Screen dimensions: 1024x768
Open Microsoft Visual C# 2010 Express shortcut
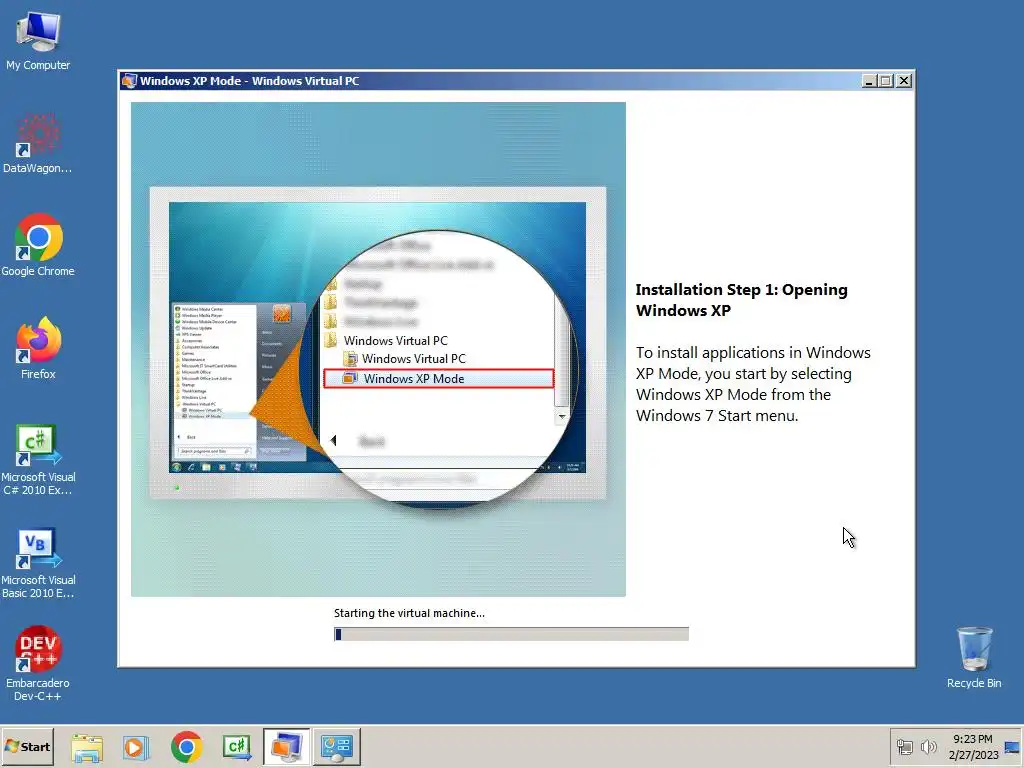point(38,460)
